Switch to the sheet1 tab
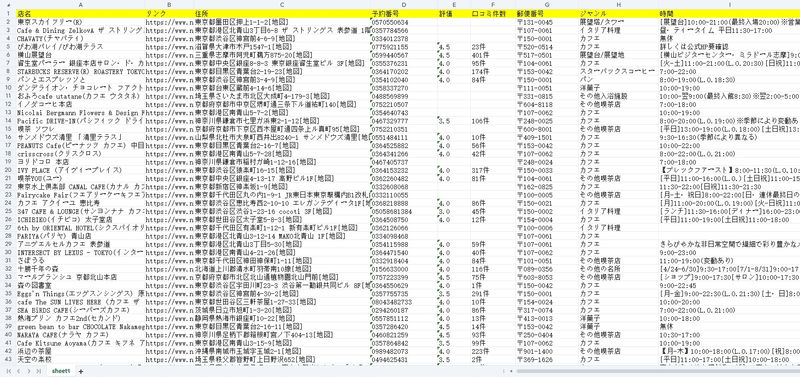Screen dimensions: 800x377 61,371
